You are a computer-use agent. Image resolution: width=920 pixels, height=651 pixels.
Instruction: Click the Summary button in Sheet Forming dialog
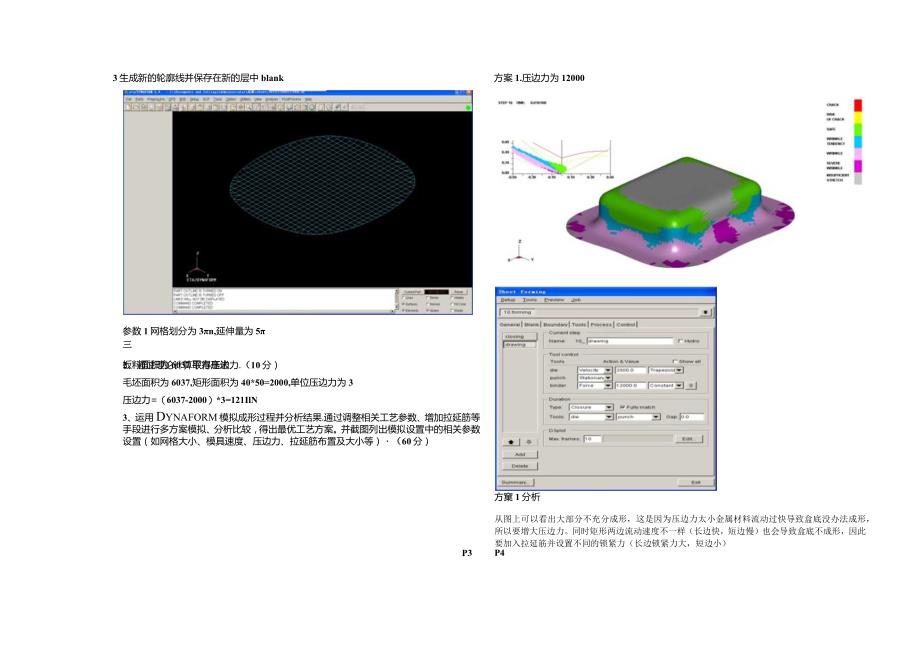514,481
